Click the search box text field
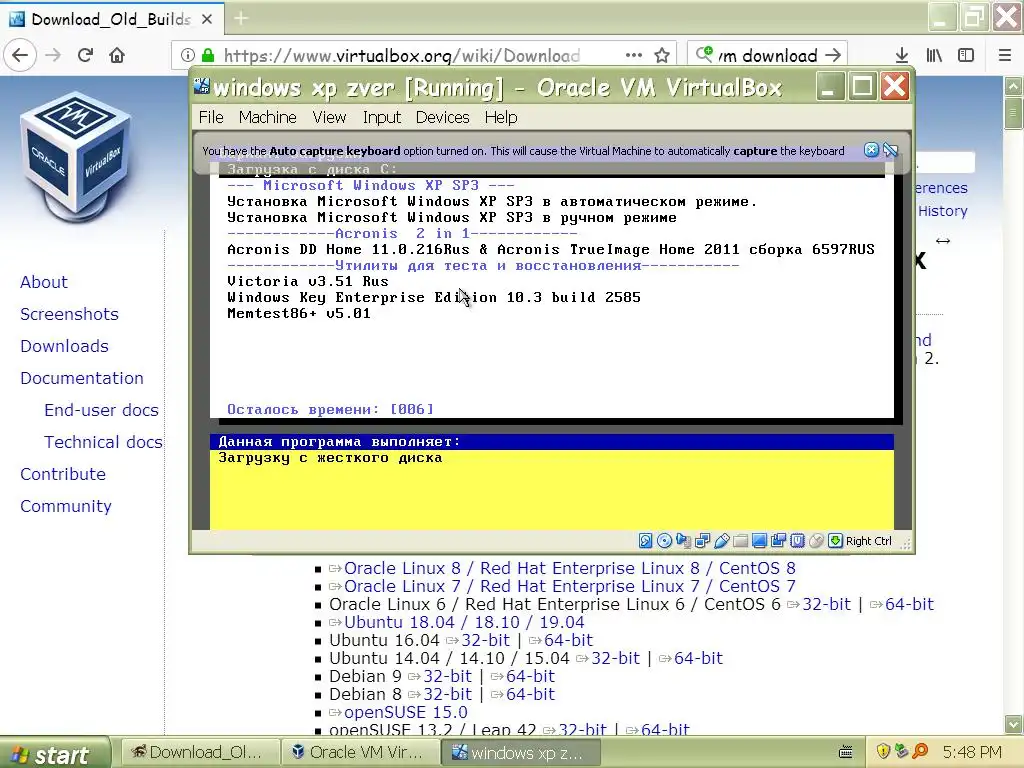 click(768, 55)
